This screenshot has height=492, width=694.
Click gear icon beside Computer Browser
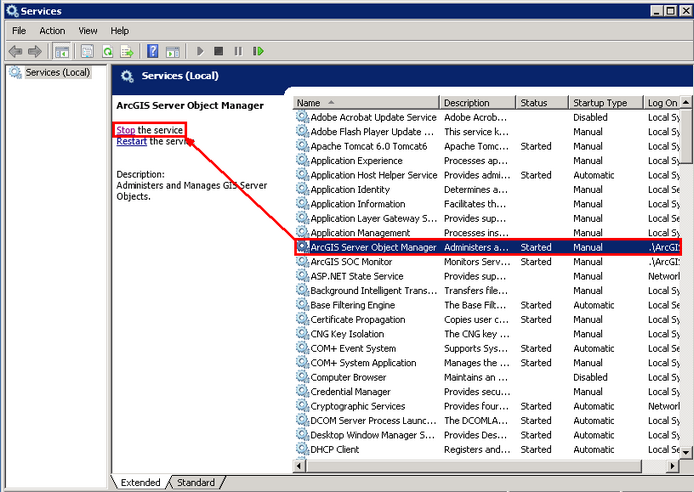pyautogui.click(x=302, y=377)
